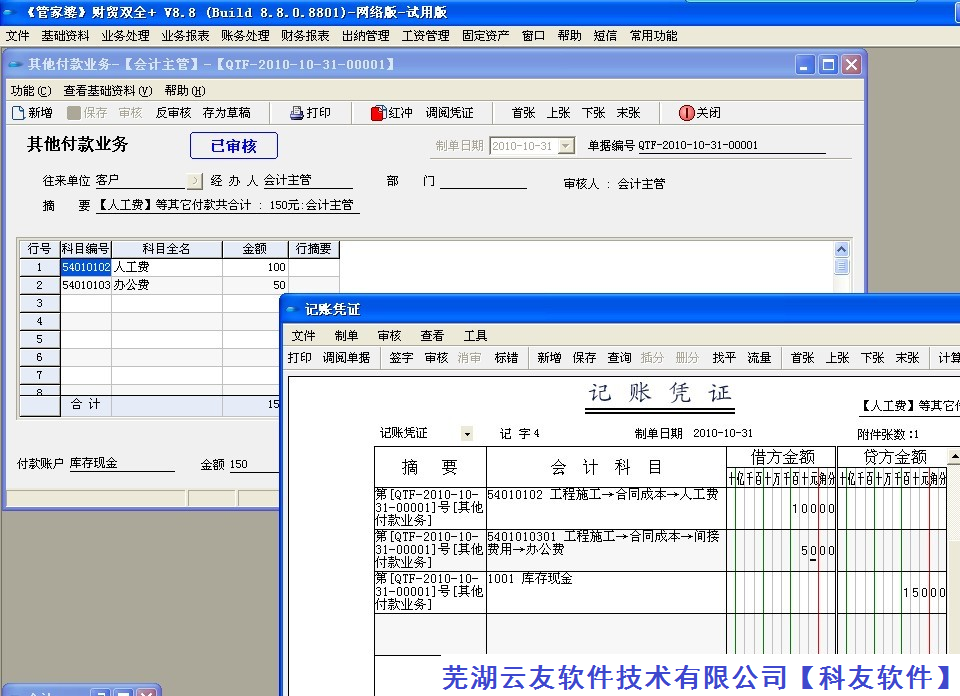
Task: Click 反审核 in the payment toolbar
Action: [173, 113]
